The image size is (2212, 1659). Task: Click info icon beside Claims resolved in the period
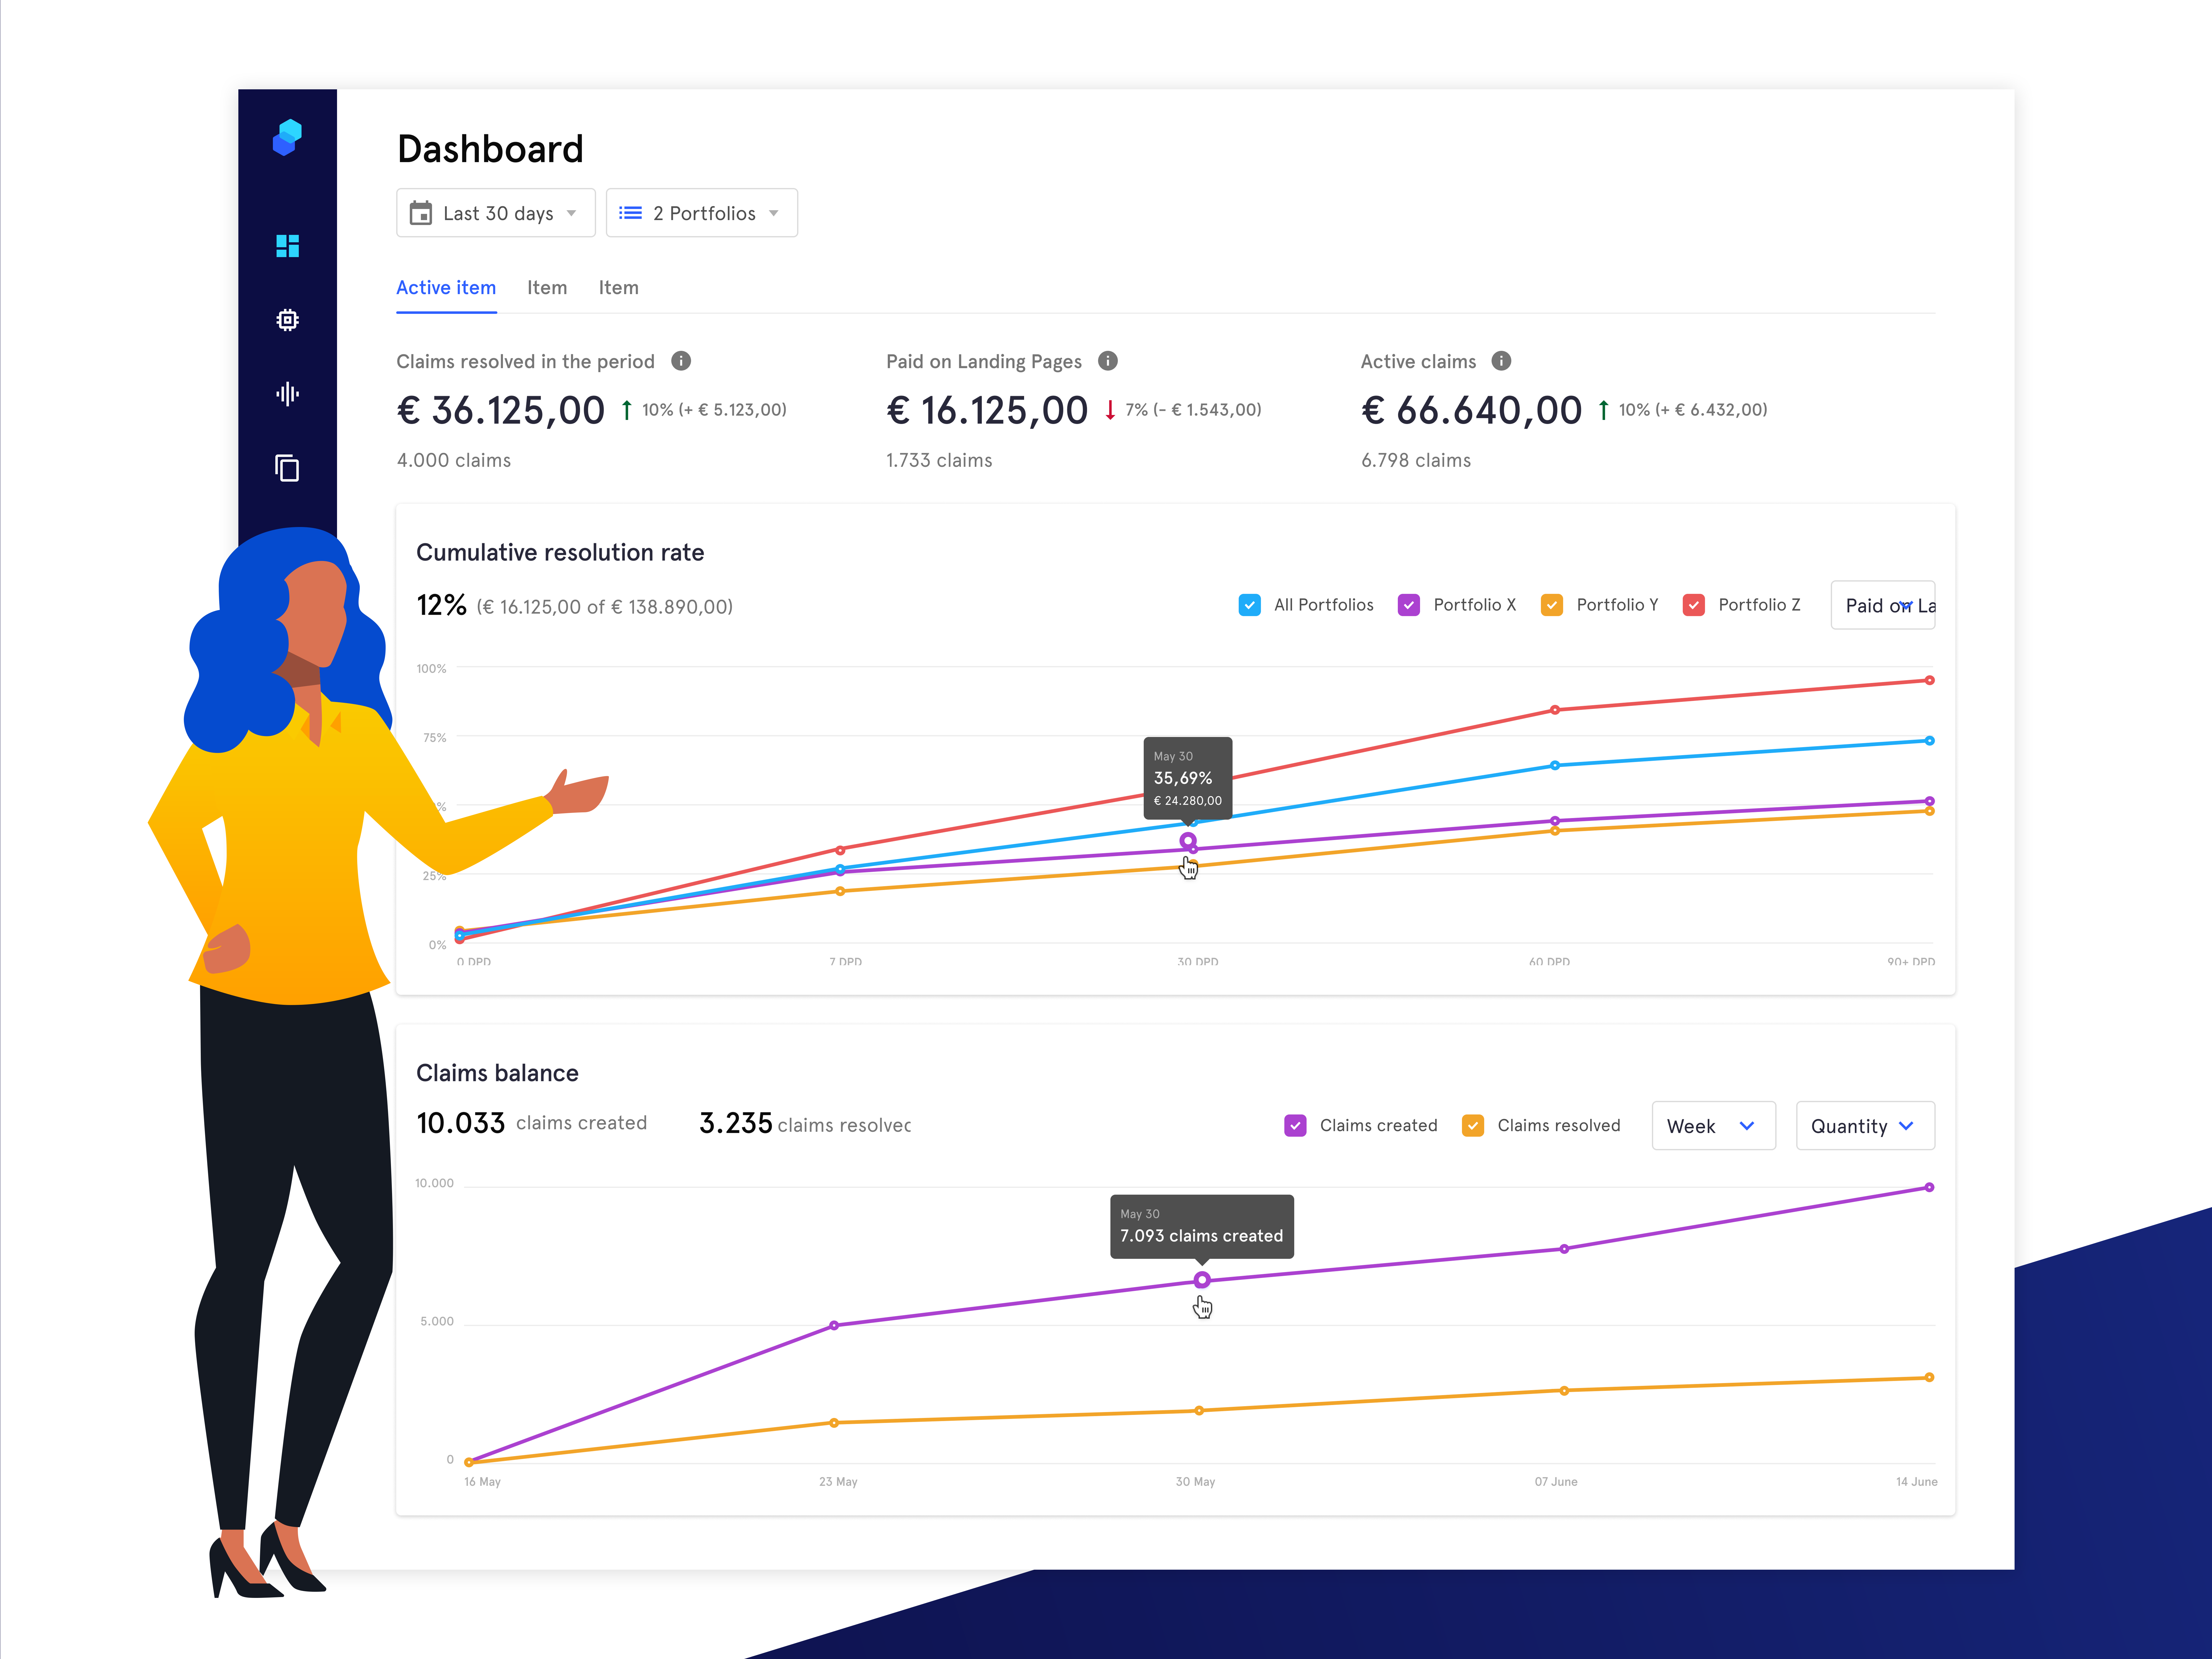coord(681,361)
